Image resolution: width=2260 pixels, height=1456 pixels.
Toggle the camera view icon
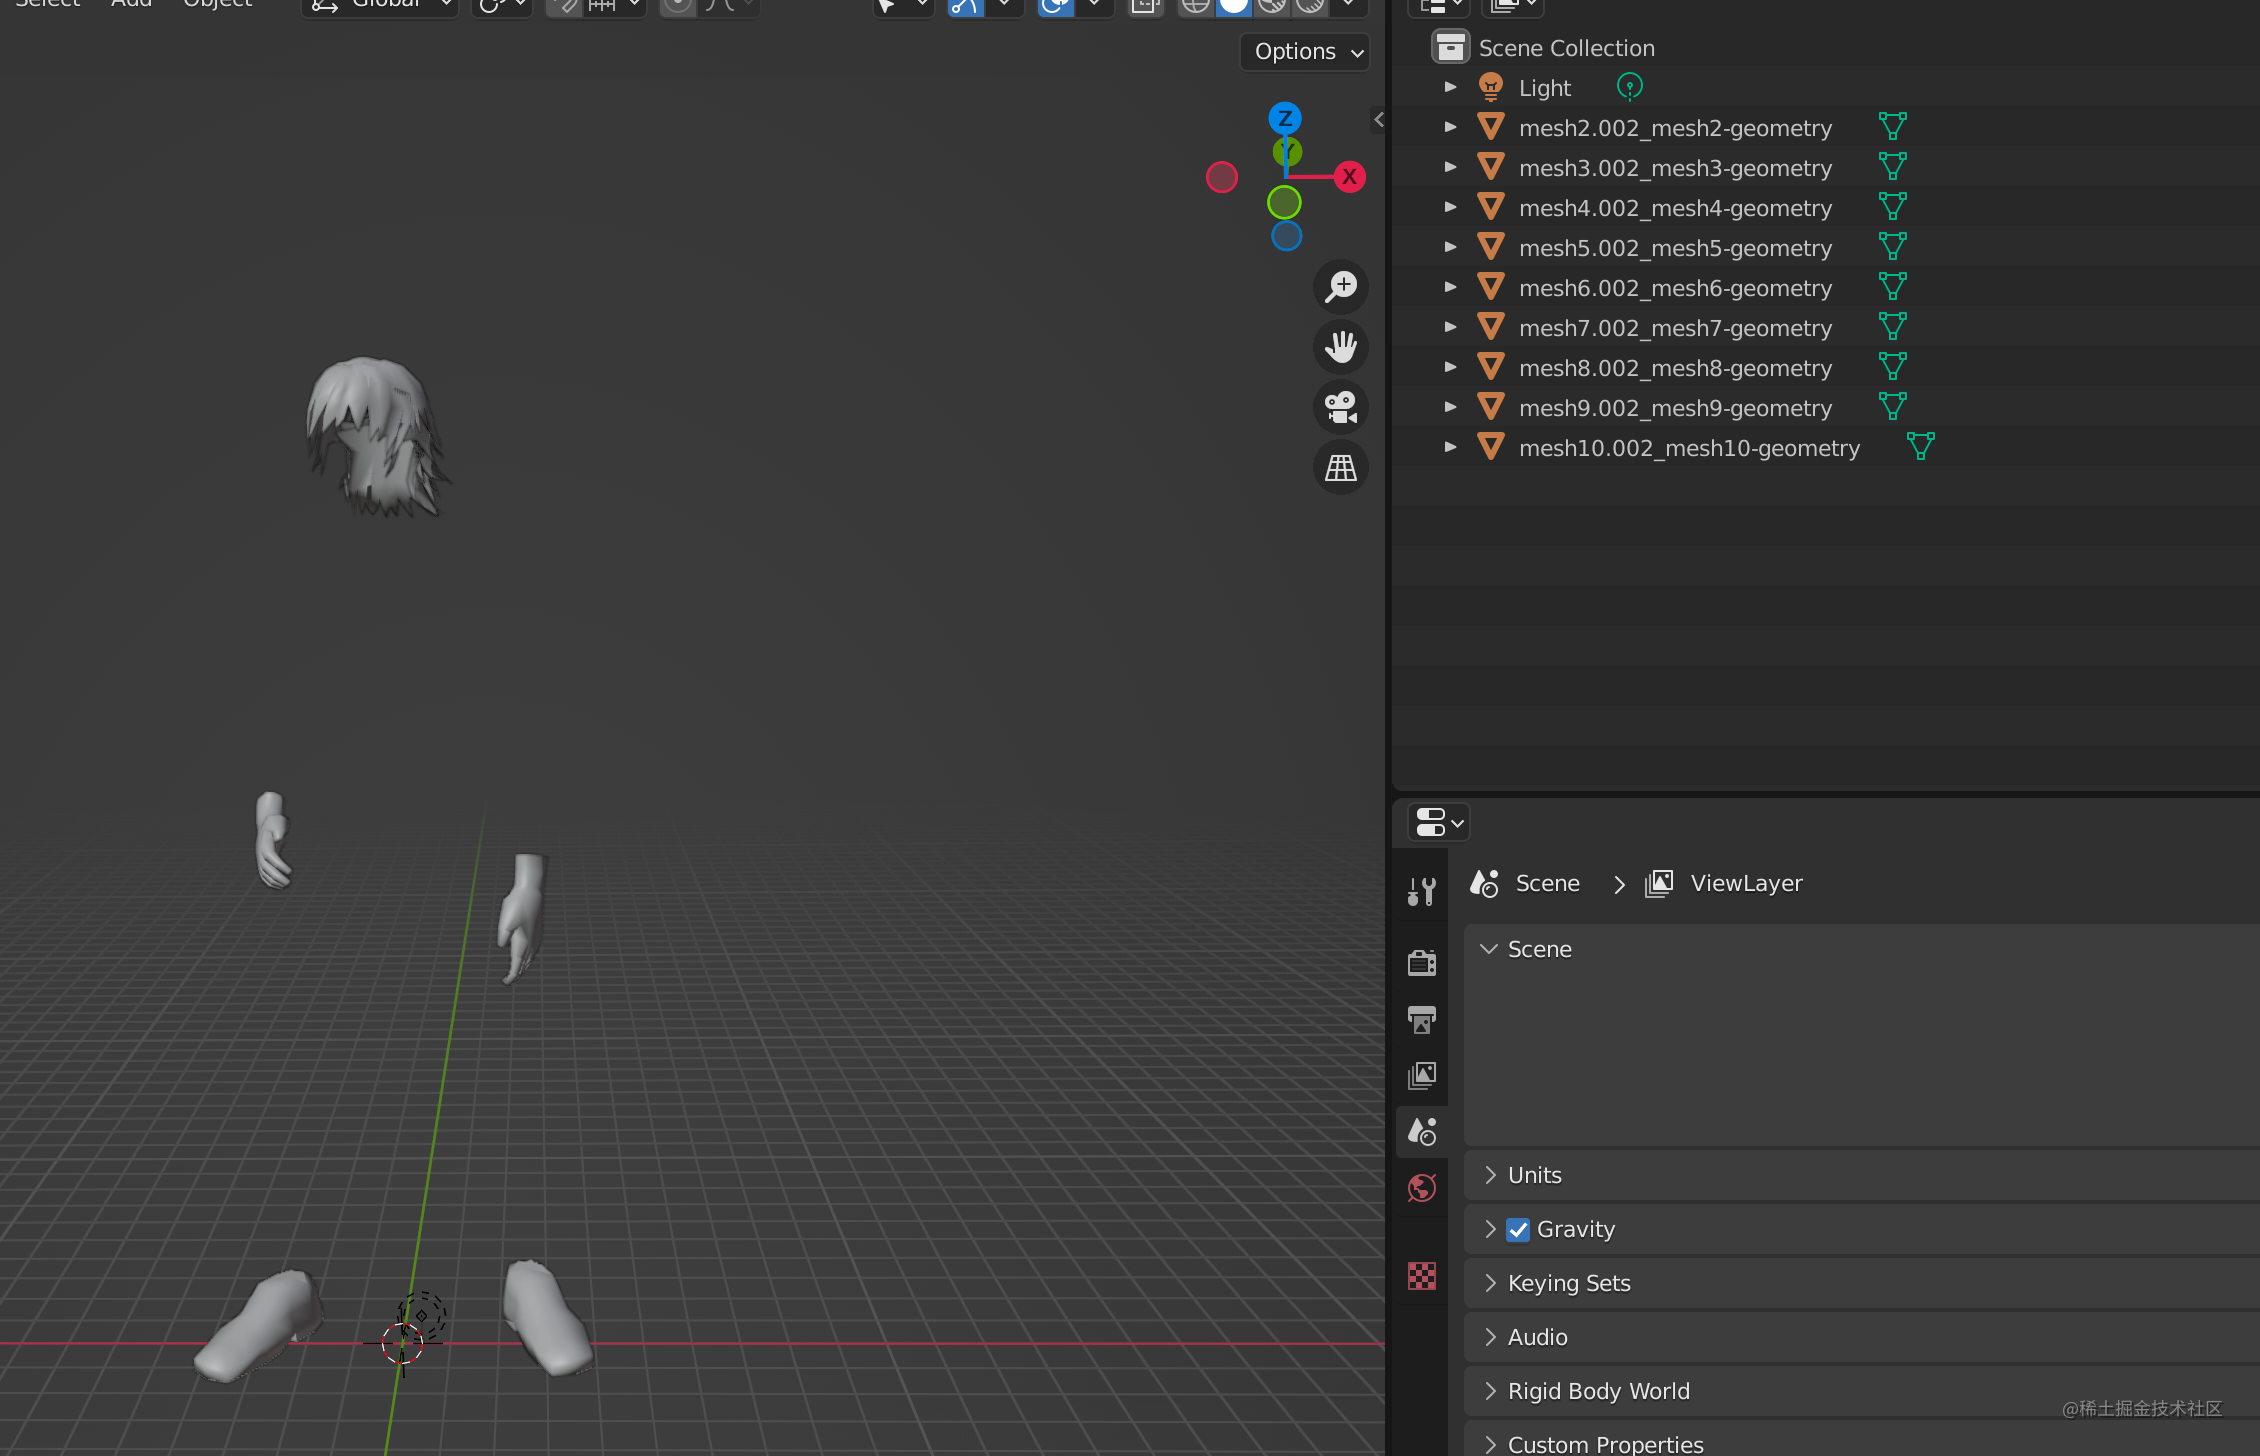pyautogui.click(x=1340, y=407)
